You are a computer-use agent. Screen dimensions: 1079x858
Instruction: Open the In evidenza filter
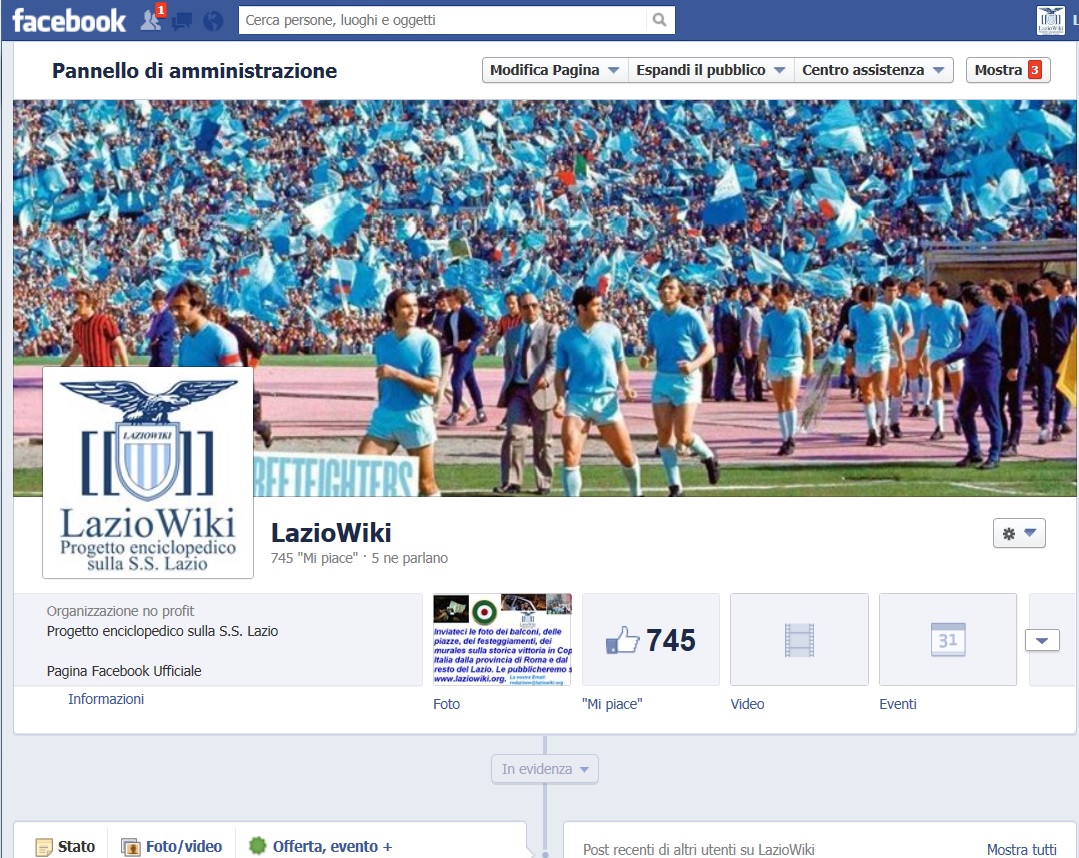[545, 769]
